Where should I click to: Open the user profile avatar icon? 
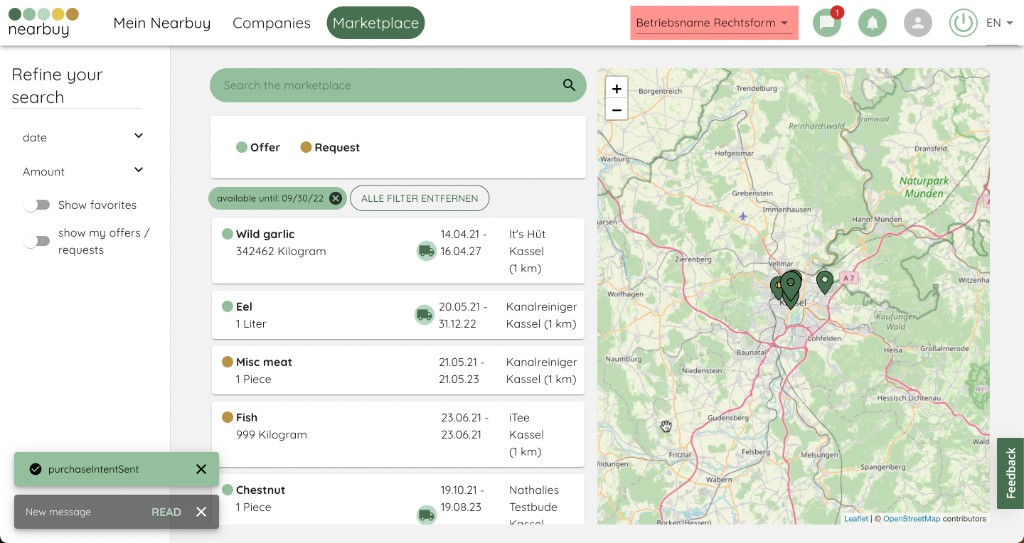pyautogui.click(x=918, y=23)
